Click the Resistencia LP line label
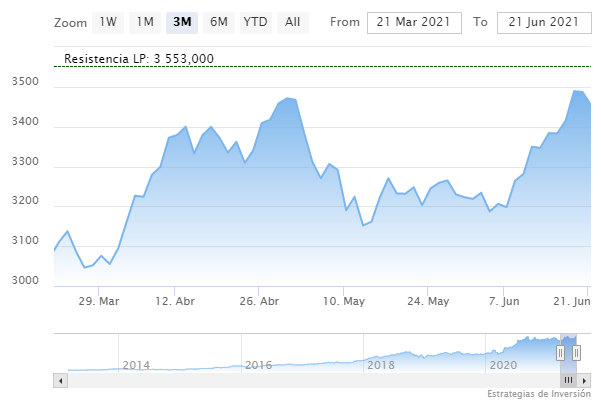601x408 pixels. pos(139,59)
